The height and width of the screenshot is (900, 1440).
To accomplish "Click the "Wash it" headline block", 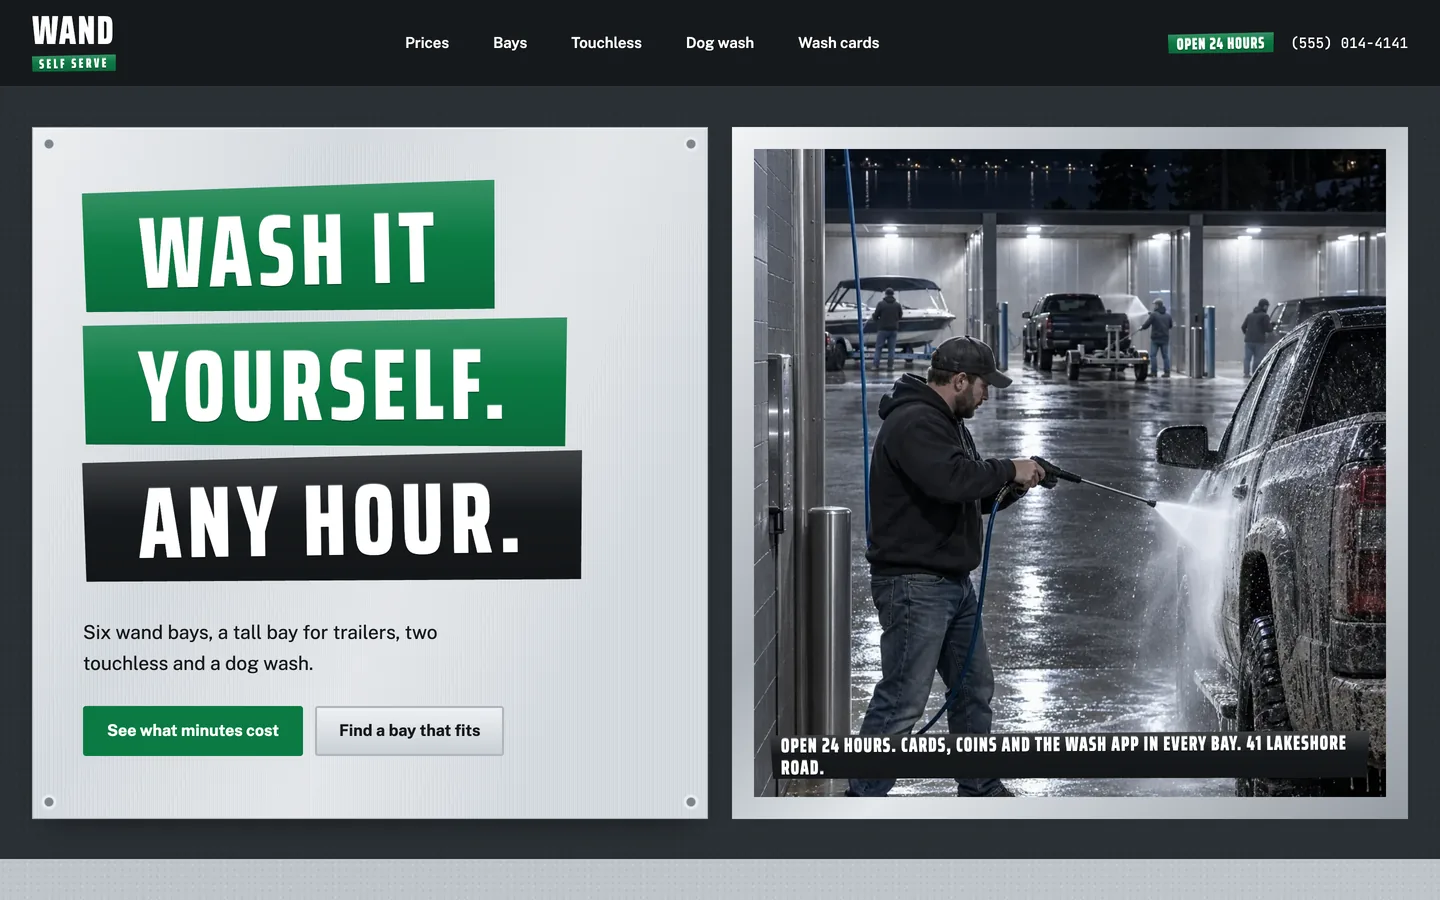I will pos(289,246).
